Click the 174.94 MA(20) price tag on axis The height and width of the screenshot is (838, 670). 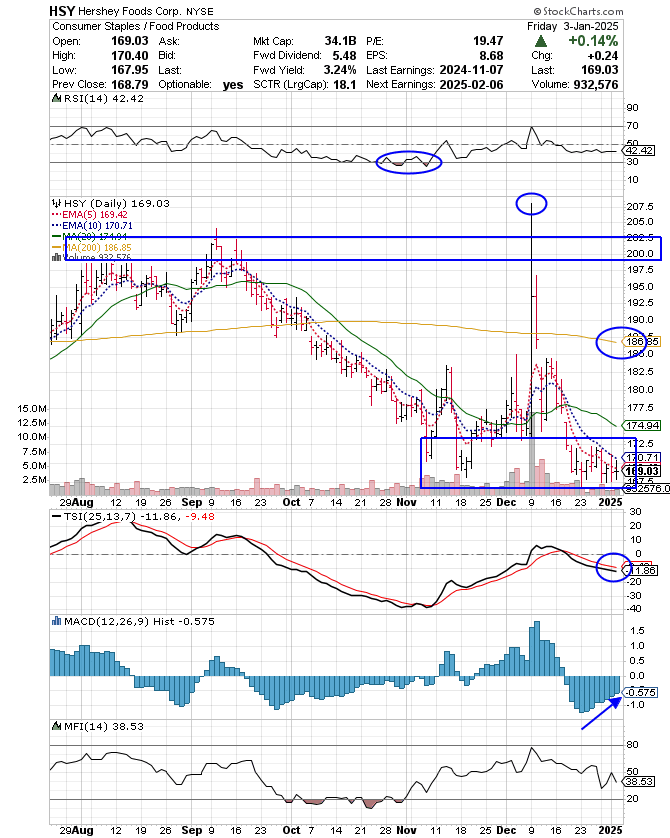(642, 425)
